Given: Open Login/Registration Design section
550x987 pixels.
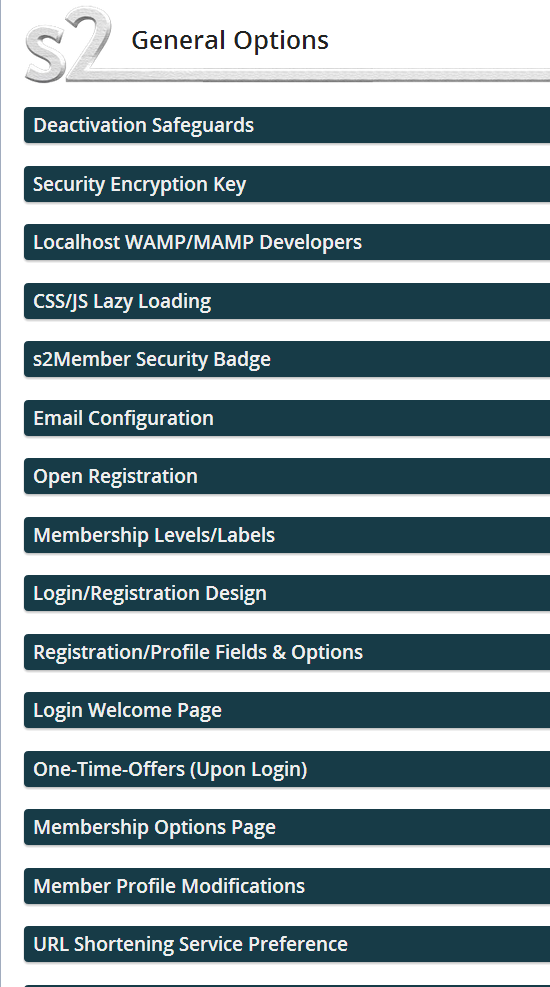Looking at the screenshot, I should point(287,593).
